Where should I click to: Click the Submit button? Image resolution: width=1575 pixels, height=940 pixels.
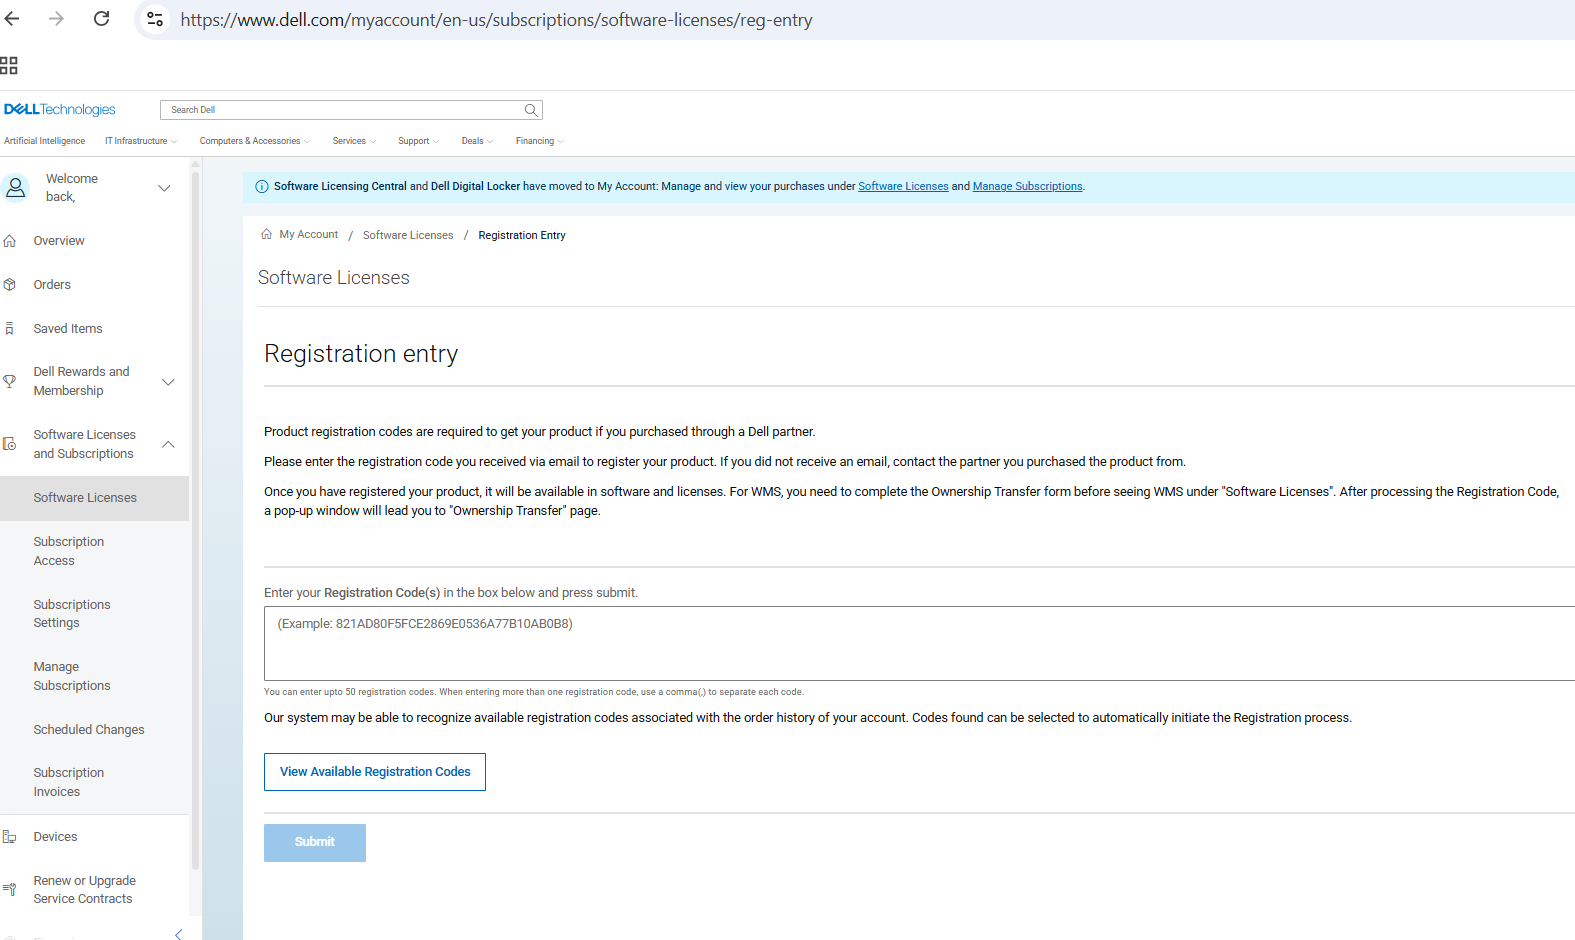315,843
